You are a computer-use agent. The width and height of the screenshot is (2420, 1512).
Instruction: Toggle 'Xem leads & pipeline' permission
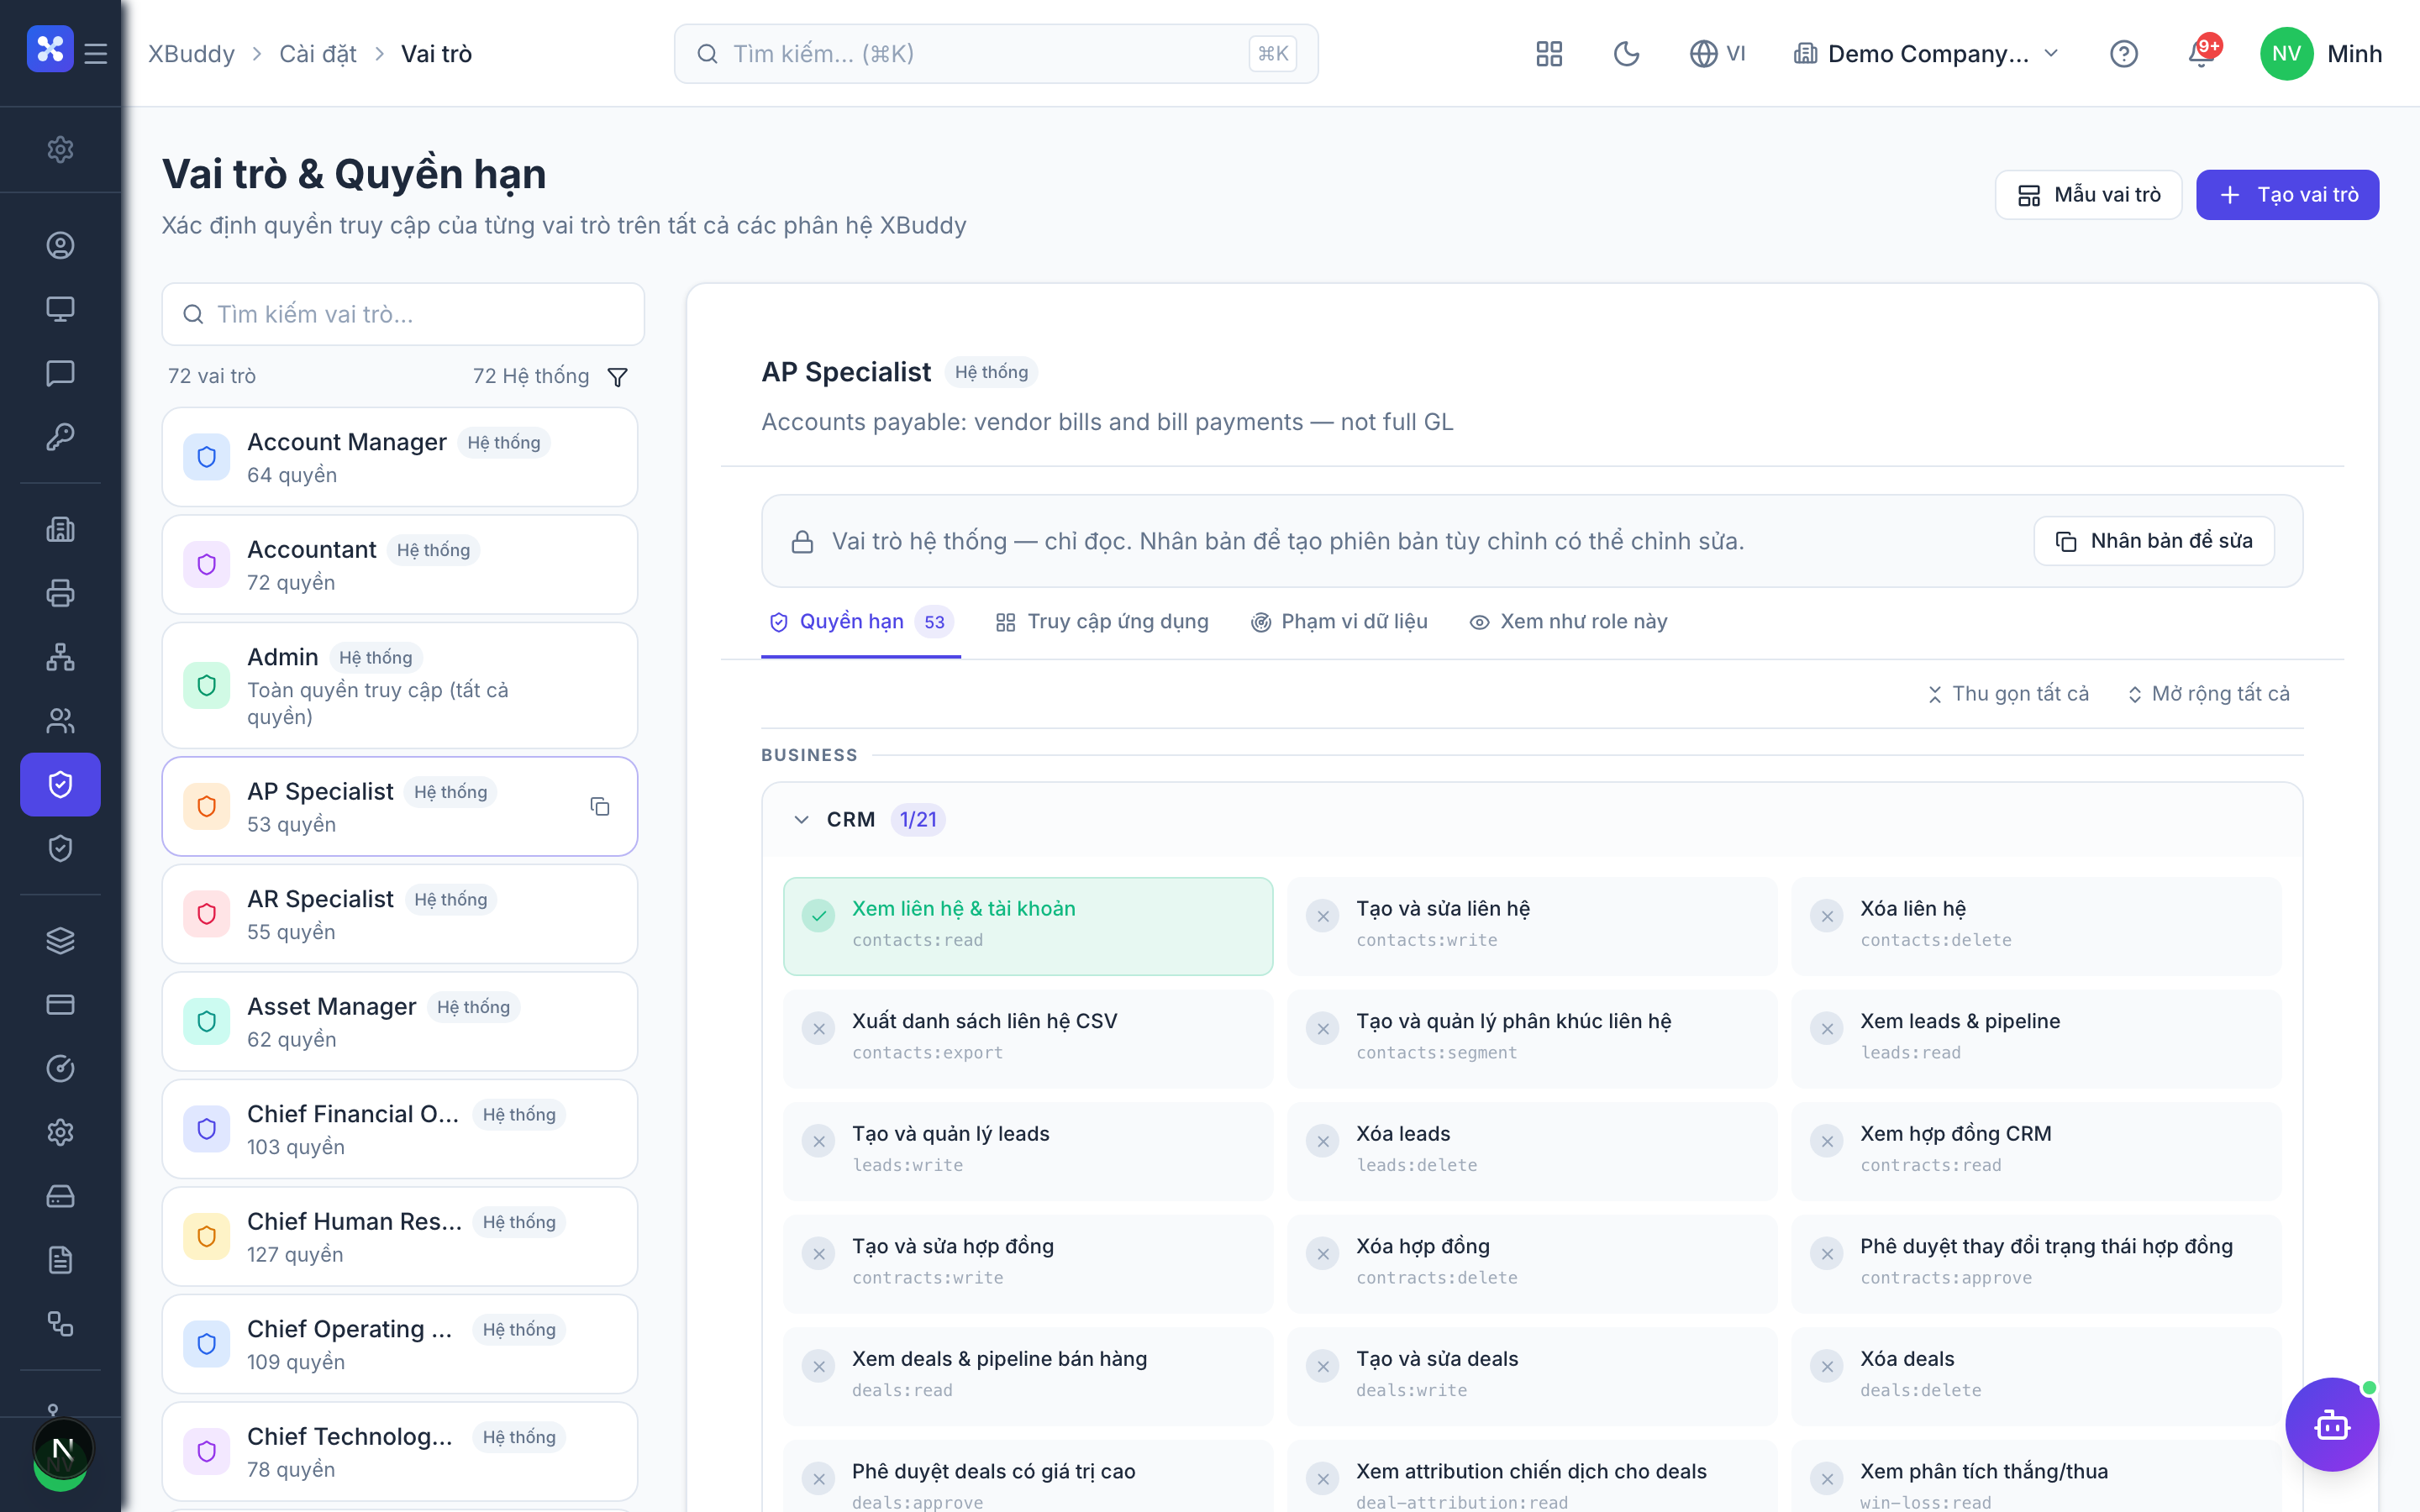[2036, 1038]
